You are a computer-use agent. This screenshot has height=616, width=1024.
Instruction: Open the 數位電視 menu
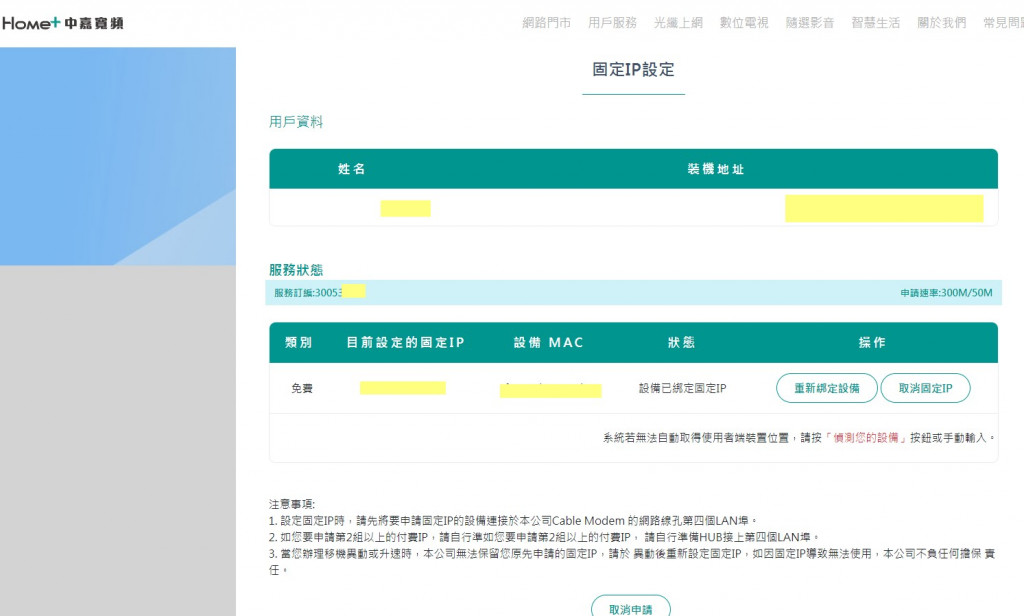pyautogui.click(x=744, y=23)
